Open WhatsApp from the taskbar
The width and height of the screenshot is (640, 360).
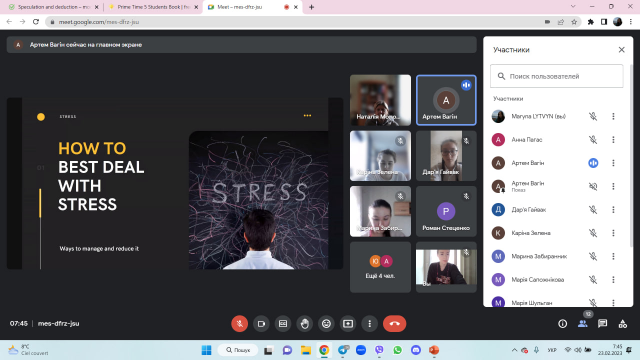coord(398,350)
